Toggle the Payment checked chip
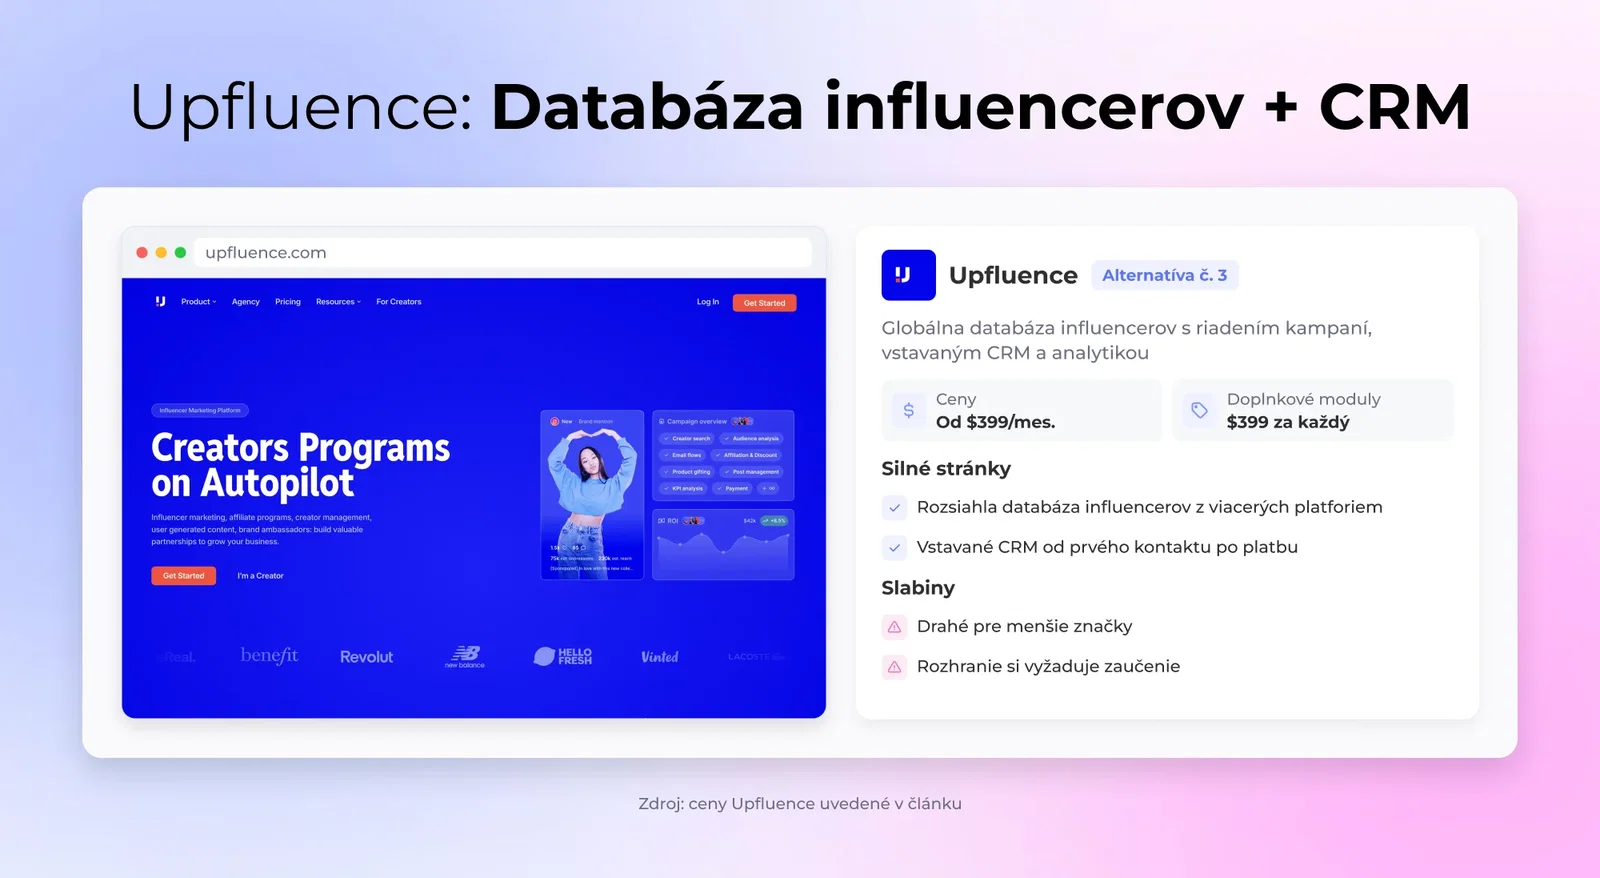The image size is (1600, 878). (732, 488)
